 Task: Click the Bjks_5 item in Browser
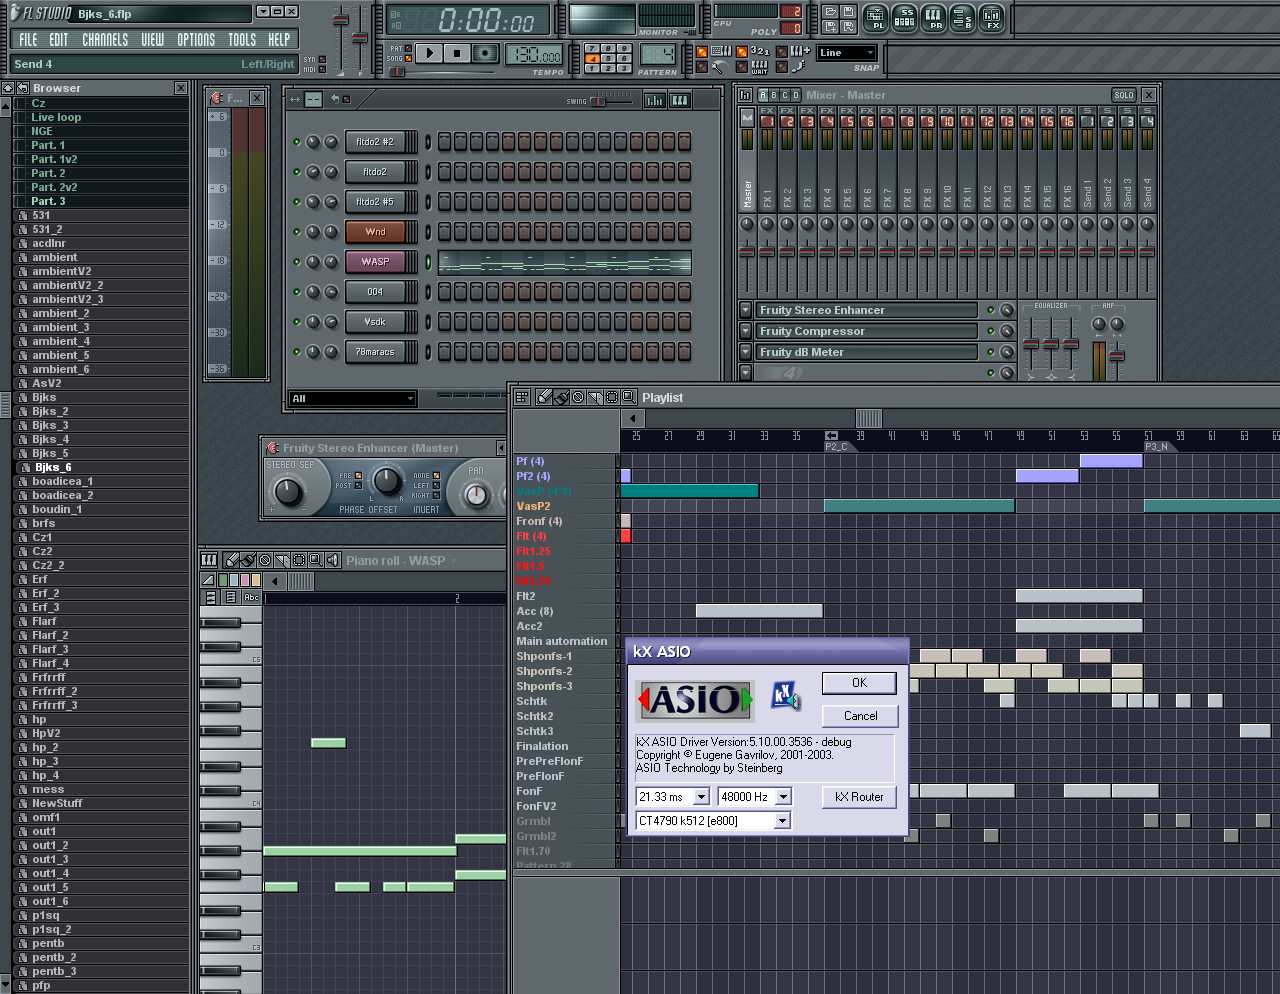click(x=50, y=453)
